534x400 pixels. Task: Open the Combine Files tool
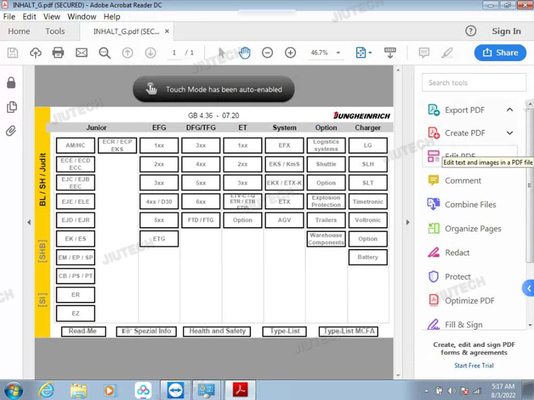coord(462,204)
